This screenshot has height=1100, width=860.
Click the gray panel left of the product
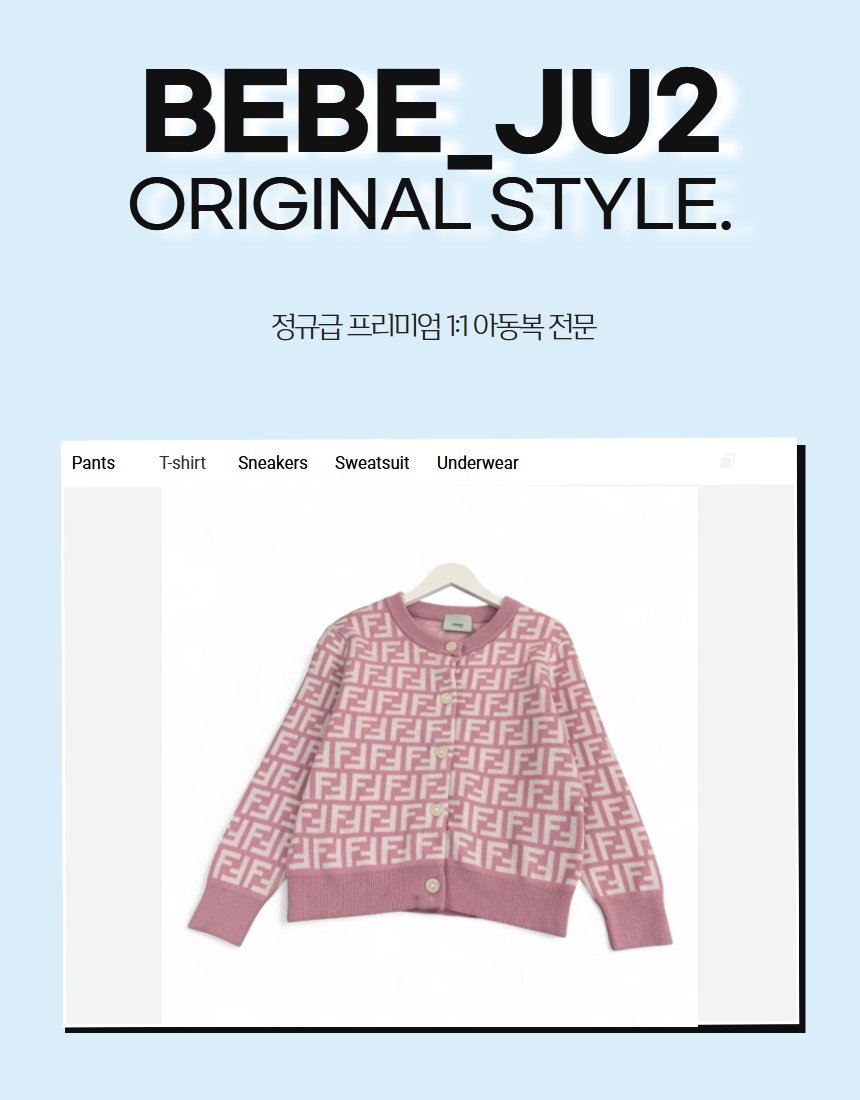click(114, 756)
